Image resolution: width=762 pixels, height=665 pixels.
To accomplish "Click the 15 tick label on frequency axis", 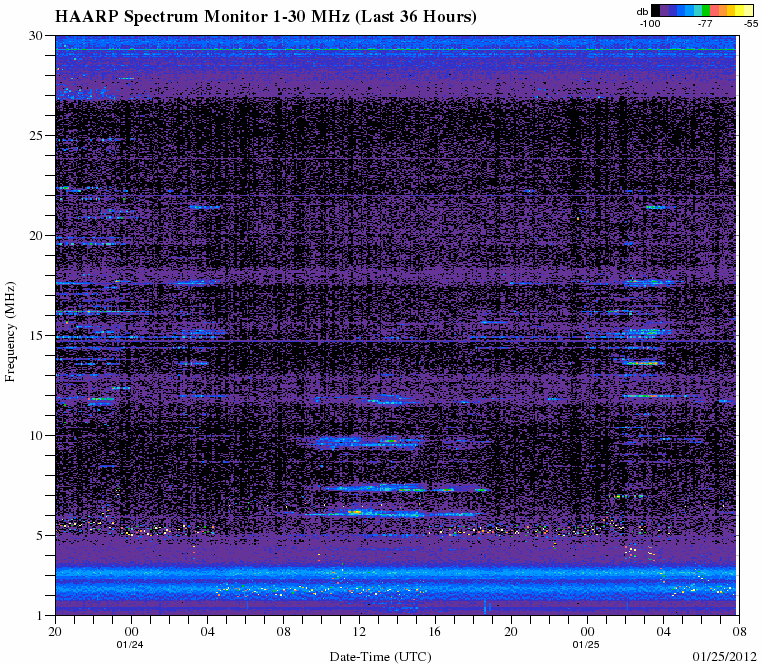I will (x=37, y=335).
